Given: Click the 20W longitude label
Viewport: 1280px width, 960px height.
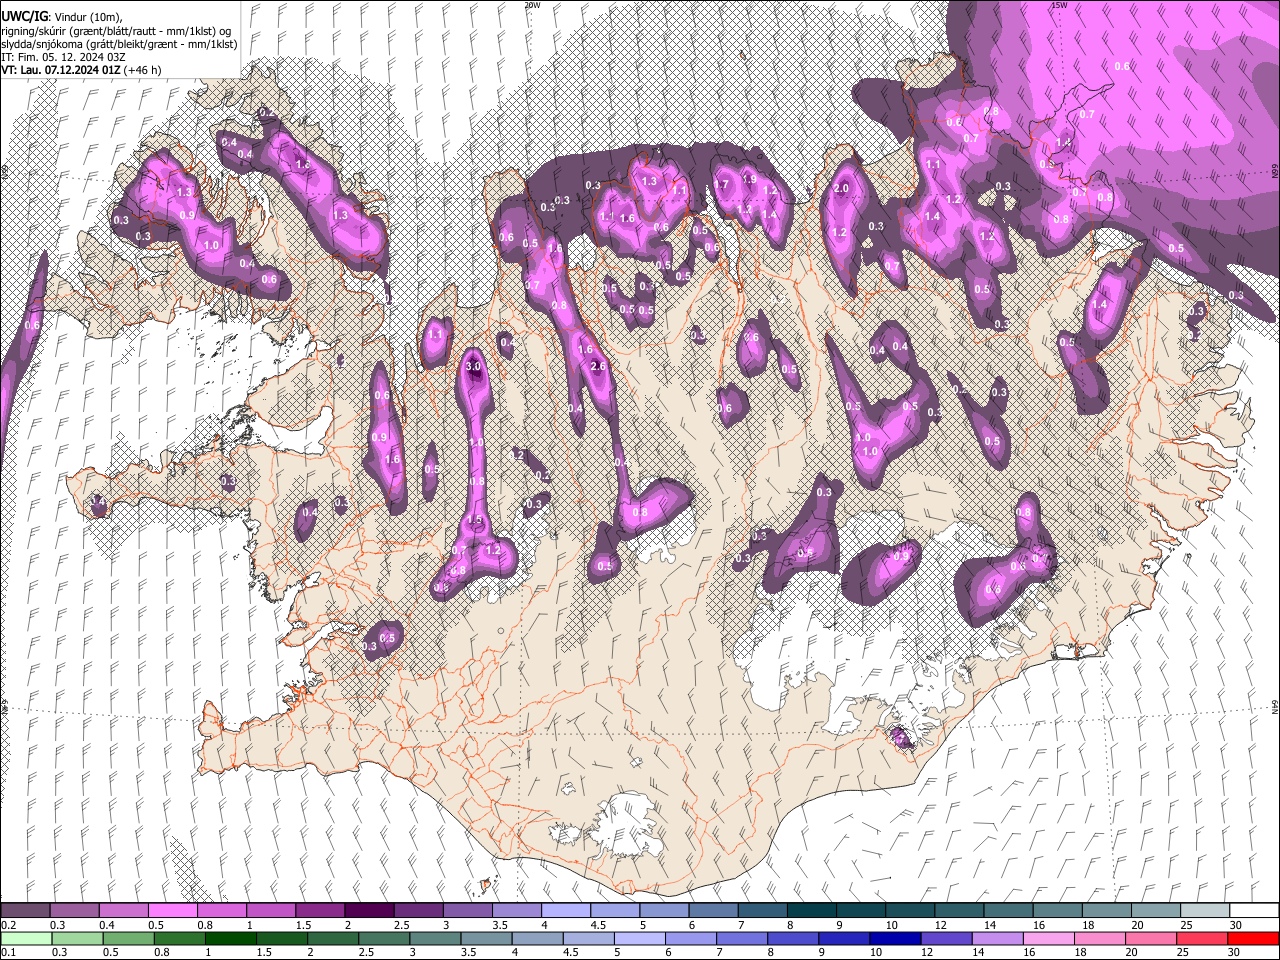Looking at the screenshot, I should 532,5.
